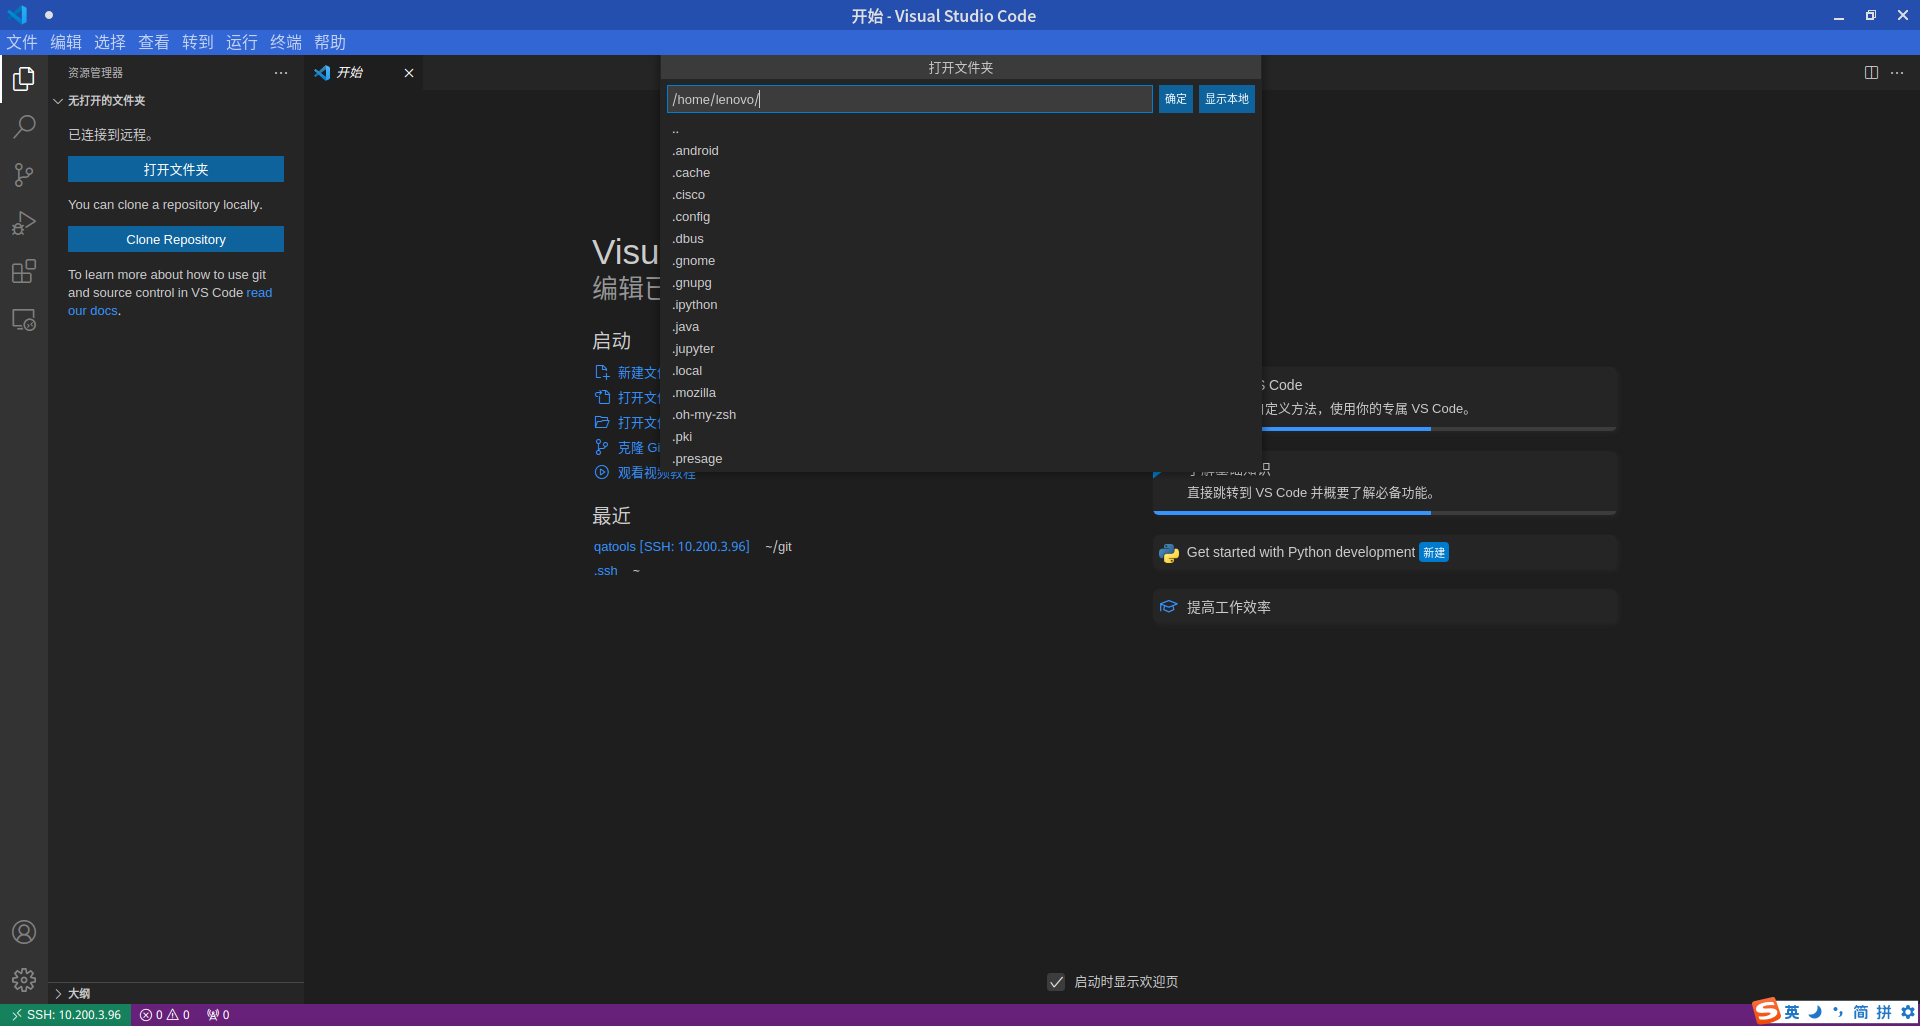Click the graduation cap icon by 提高工作效率
The image size is (1920, 1026).
[x=1168, y=607]
